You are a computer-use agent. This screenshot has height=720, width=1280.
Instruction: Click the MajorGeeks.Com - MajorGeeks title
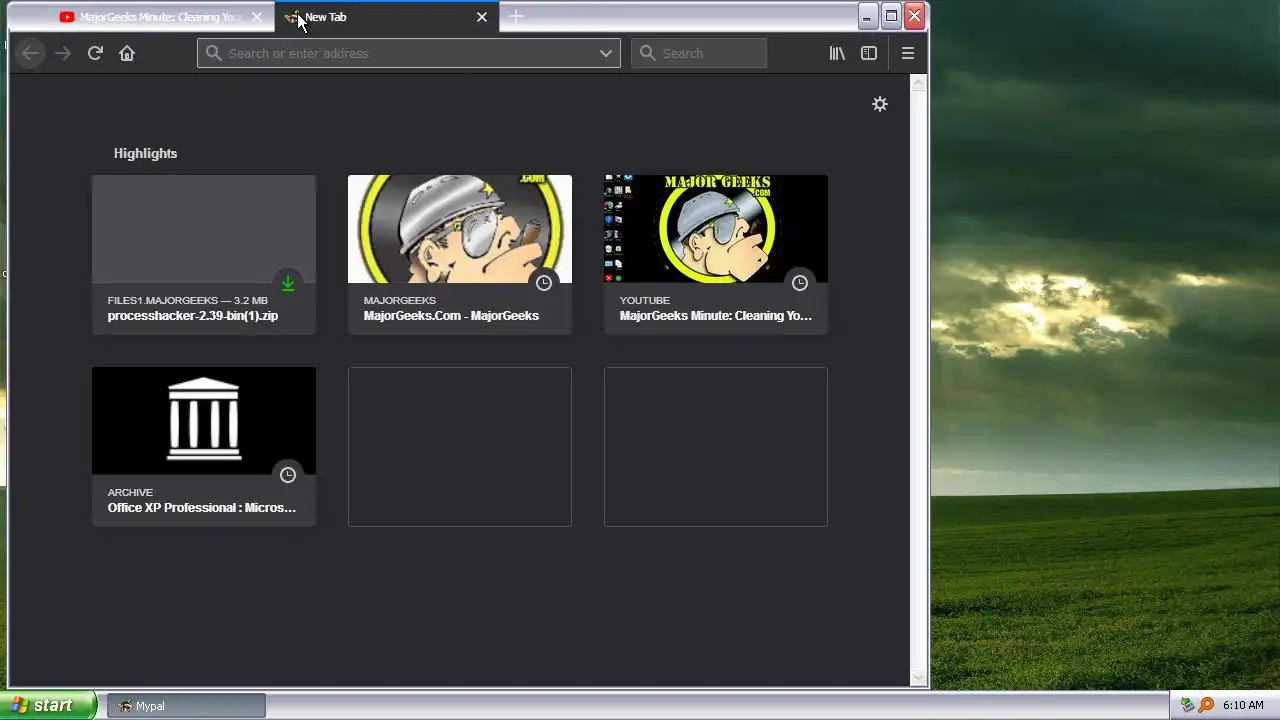click(x=451, y=316)
